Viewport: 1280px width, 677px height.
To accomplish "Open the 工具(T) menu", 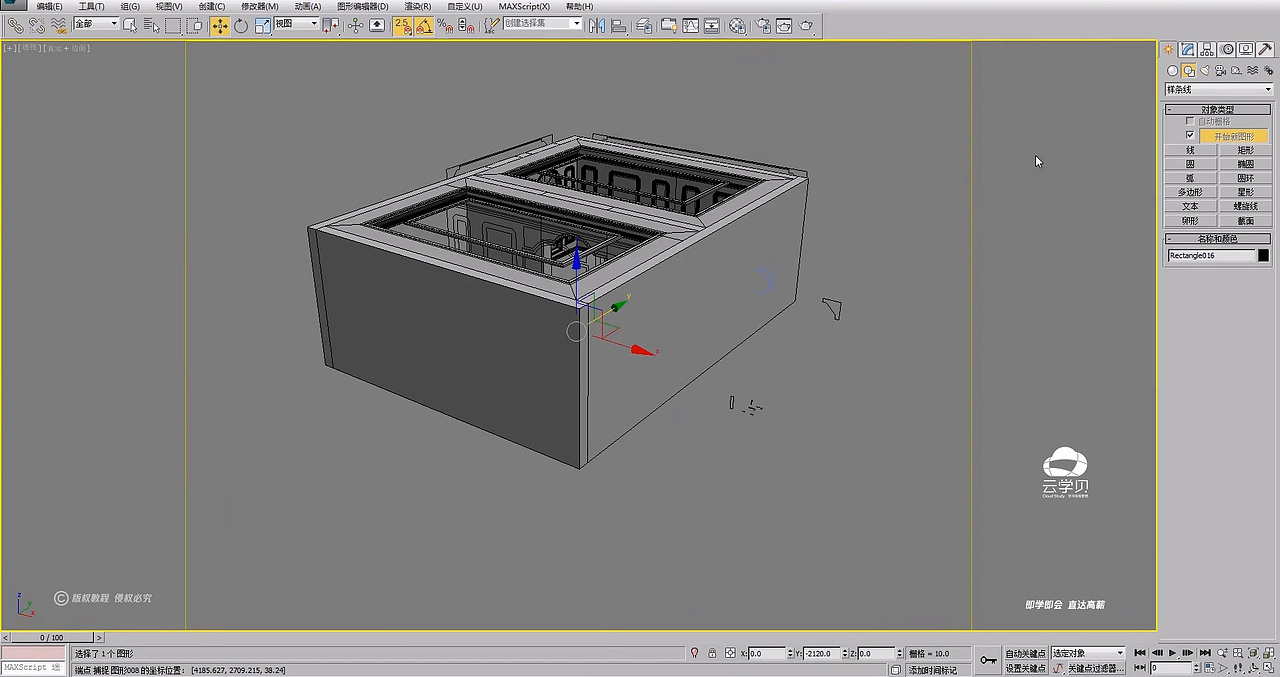I will tap(91, 6).
